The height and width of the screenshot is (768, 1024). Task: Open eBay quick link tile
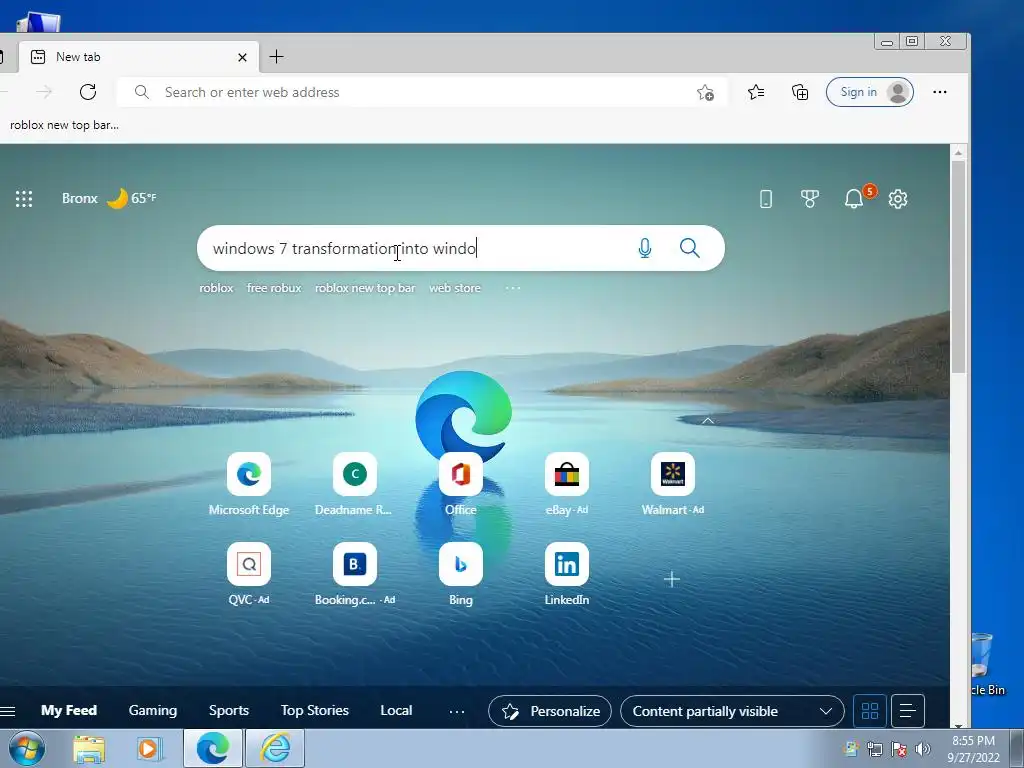[566, 484]
